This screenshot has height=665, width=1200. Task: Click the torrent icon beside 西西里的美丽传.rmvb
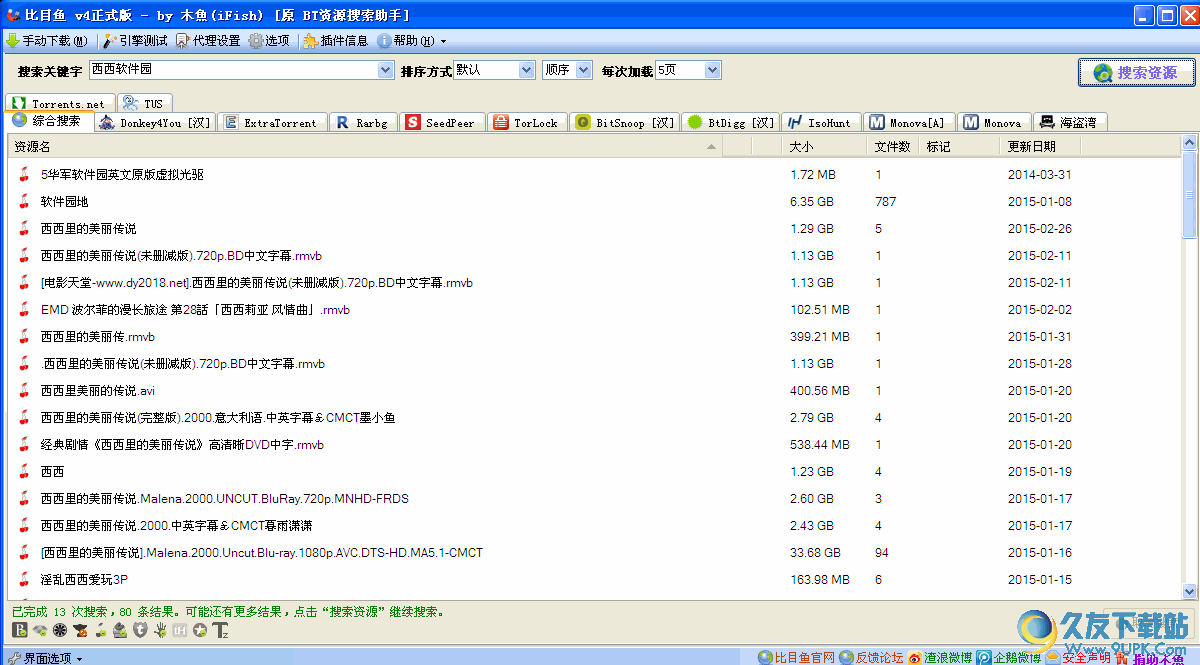click(24, 337)
